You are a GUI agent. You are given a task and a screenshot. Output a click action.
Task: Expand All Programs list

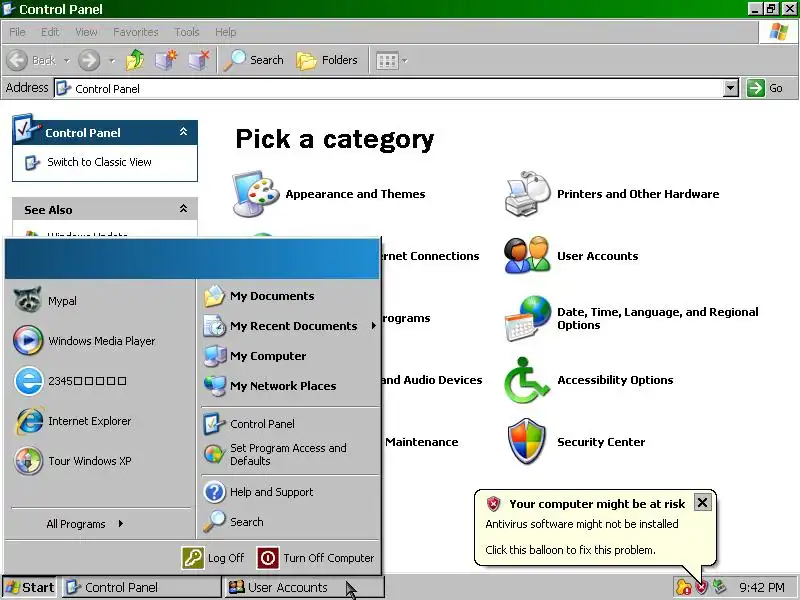coord(85,523)
